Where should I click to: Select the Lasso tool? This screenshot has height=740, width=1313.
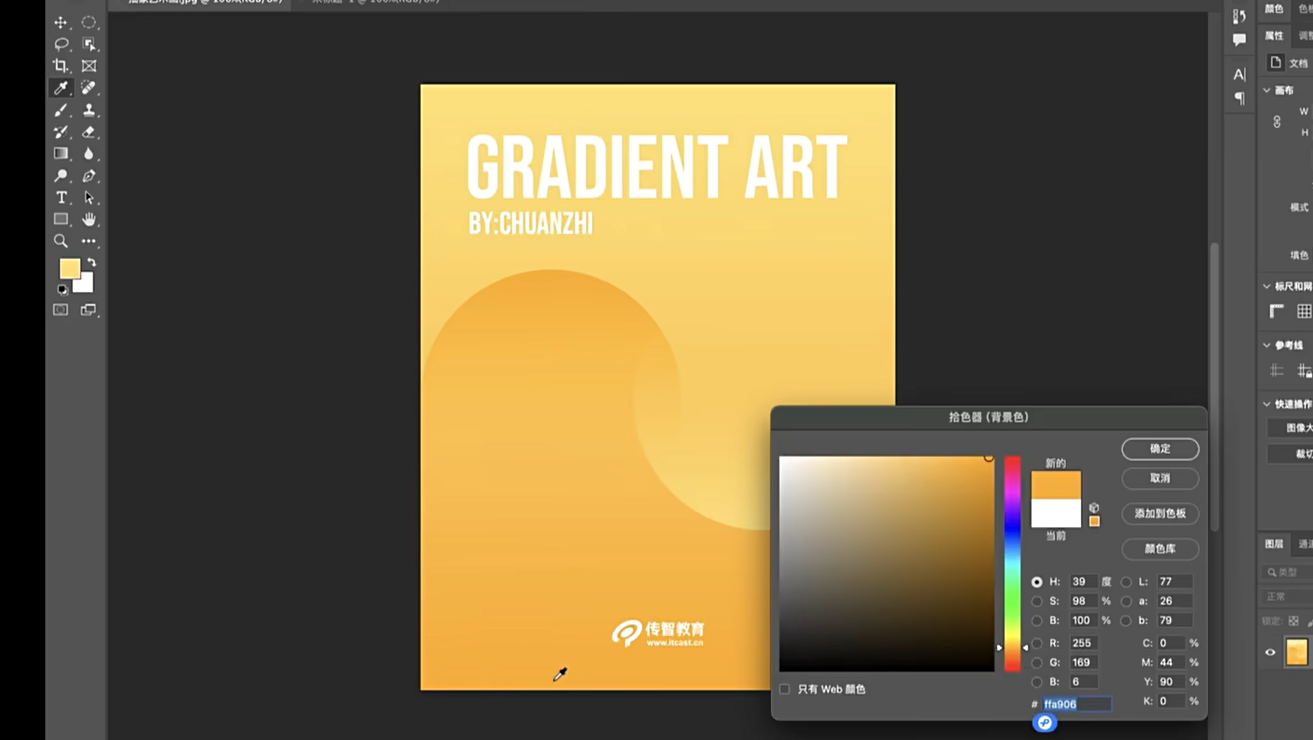(x=61, y=44)
